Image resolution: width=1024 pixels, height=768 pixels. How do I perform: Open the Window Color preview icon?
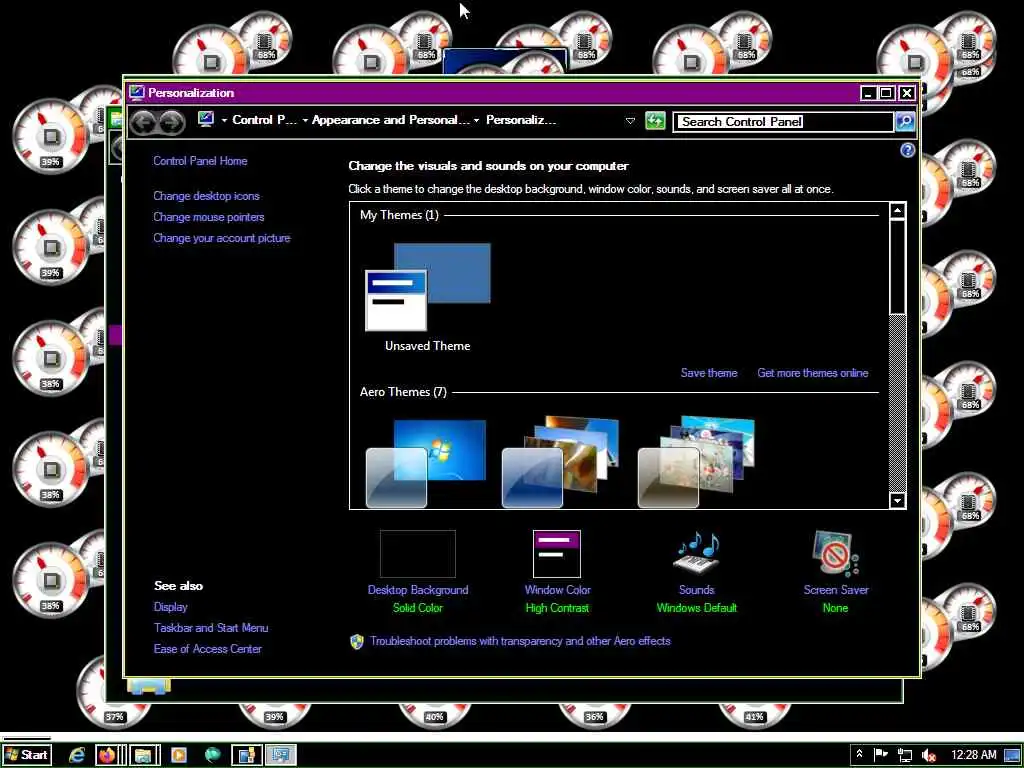(556, 554)
